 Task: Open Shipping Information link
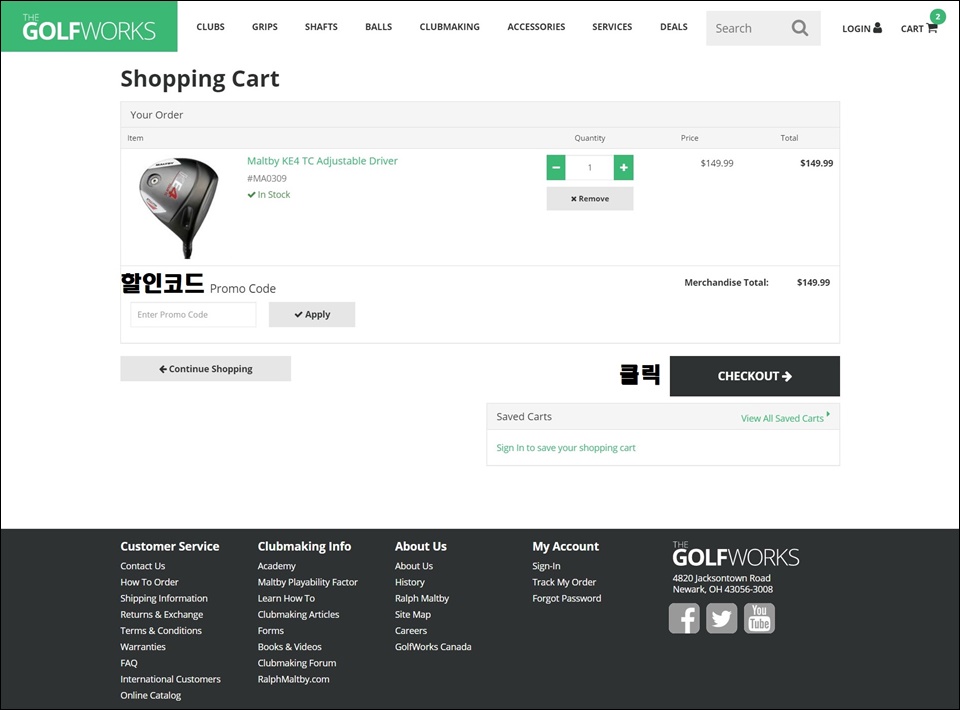(x=164, y=598)
